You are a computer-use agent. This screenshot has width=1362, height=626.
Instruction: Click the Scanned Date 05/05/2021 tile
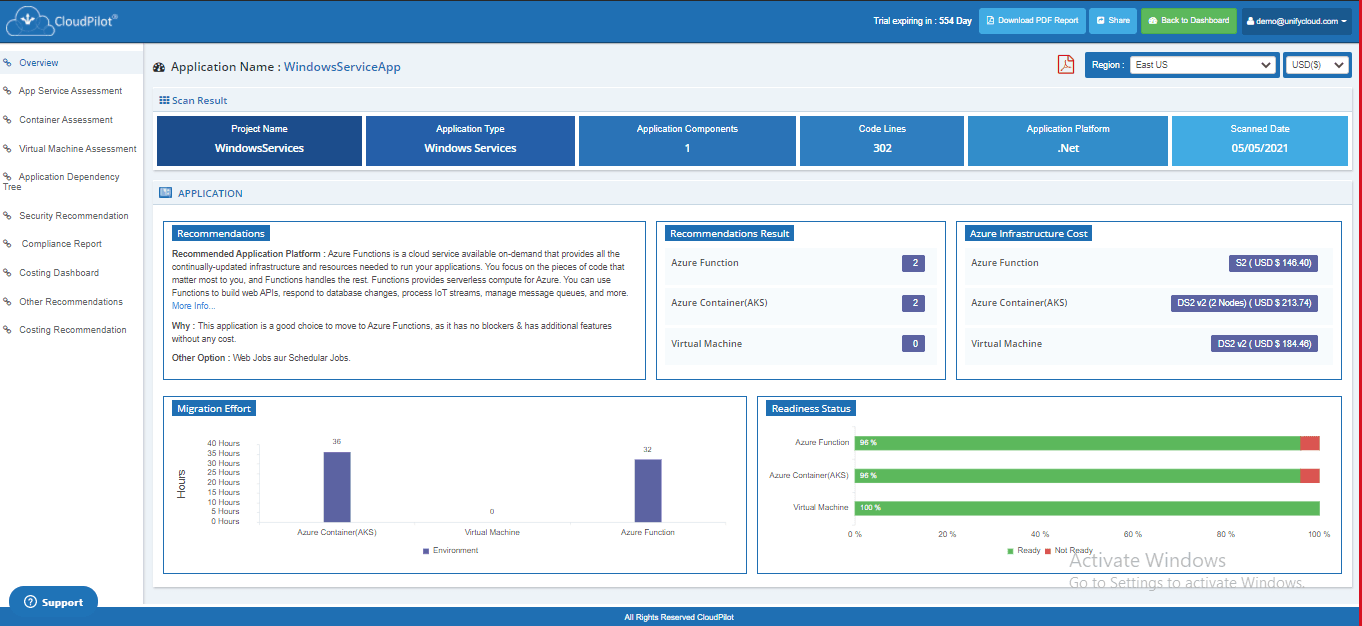(1260, 141)
